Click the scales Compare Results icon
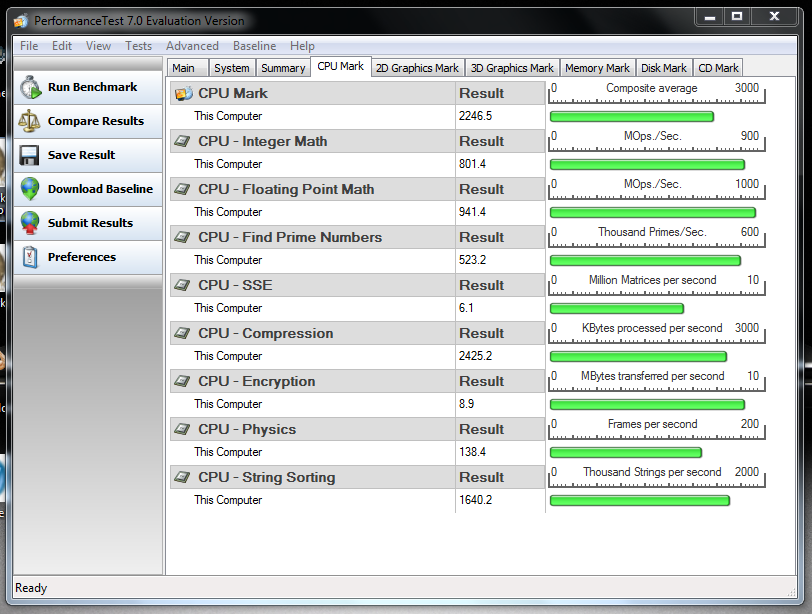Viewport: 812px width, 614px height. 30,122
